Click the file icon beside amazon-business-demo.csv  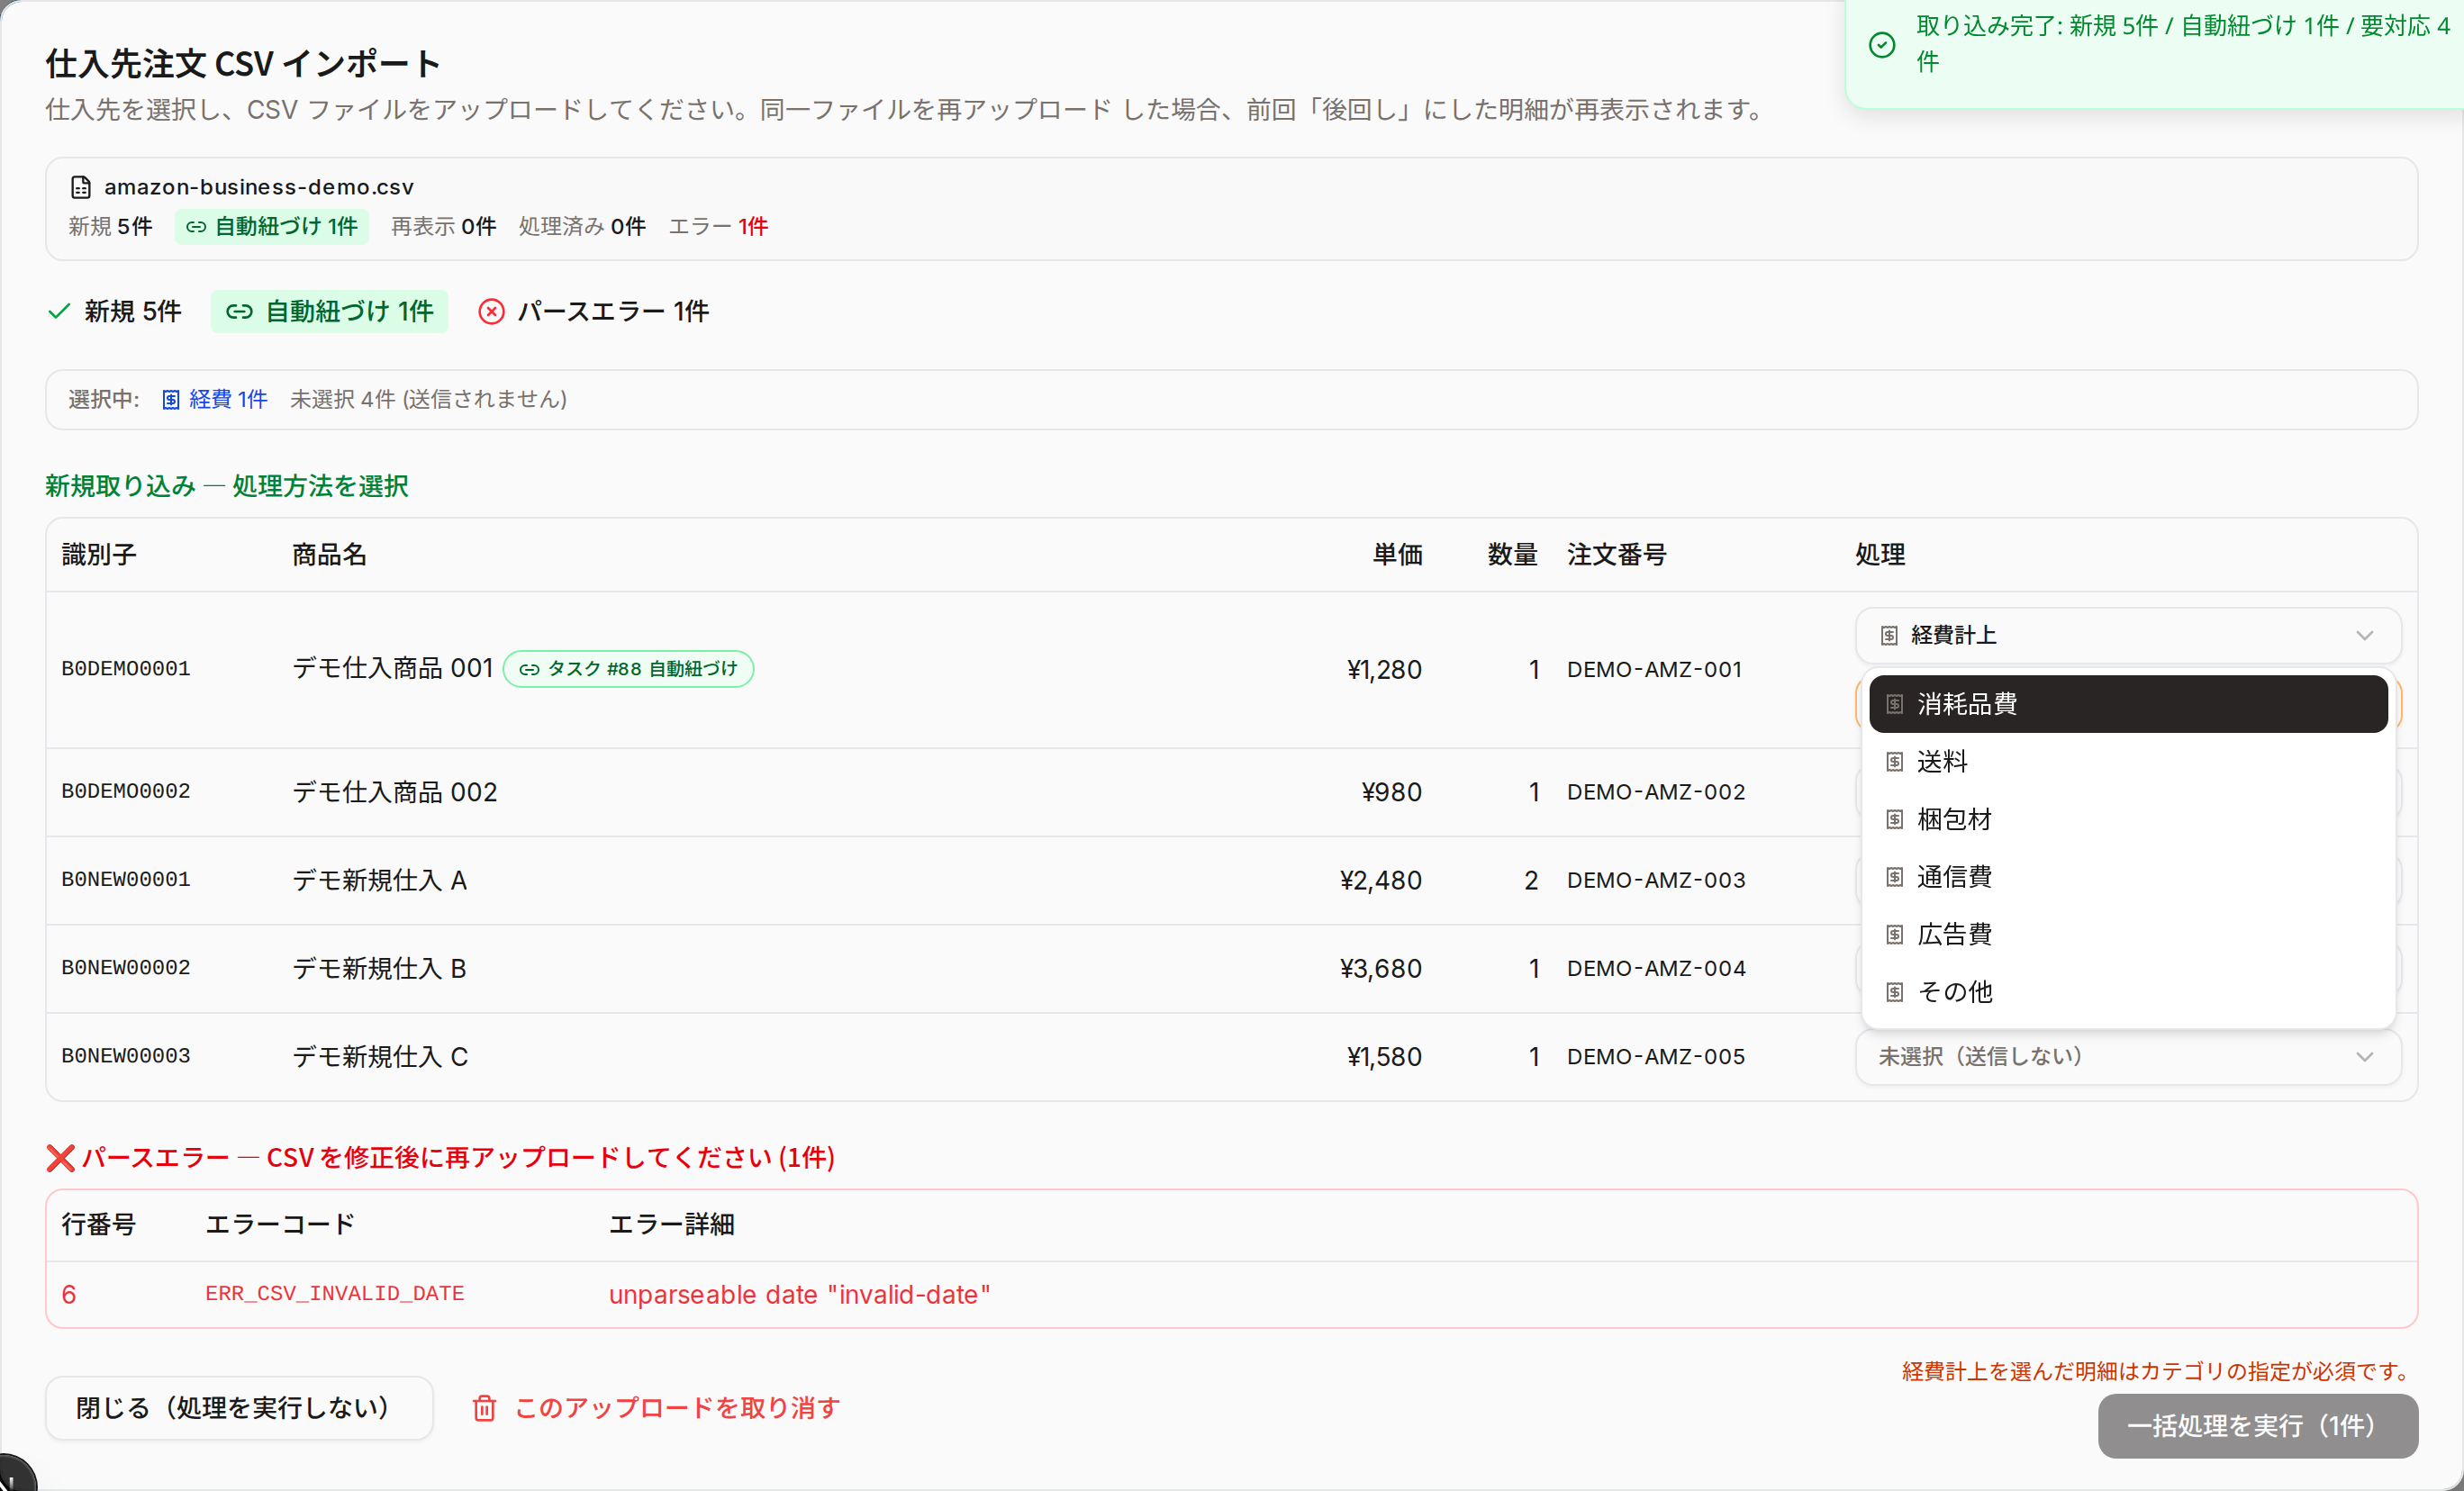(81, 187)
